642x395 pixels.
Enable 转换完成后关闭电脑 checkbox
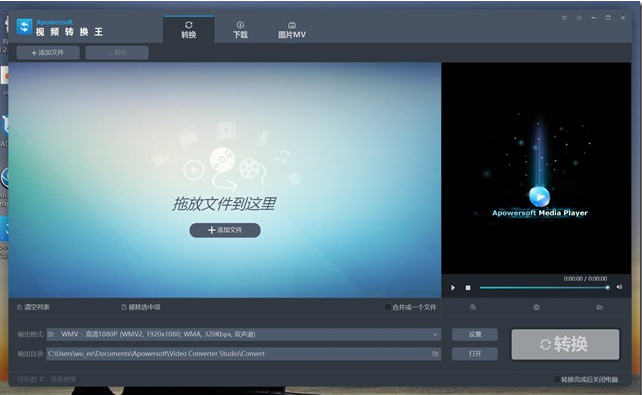coord(557,379)
